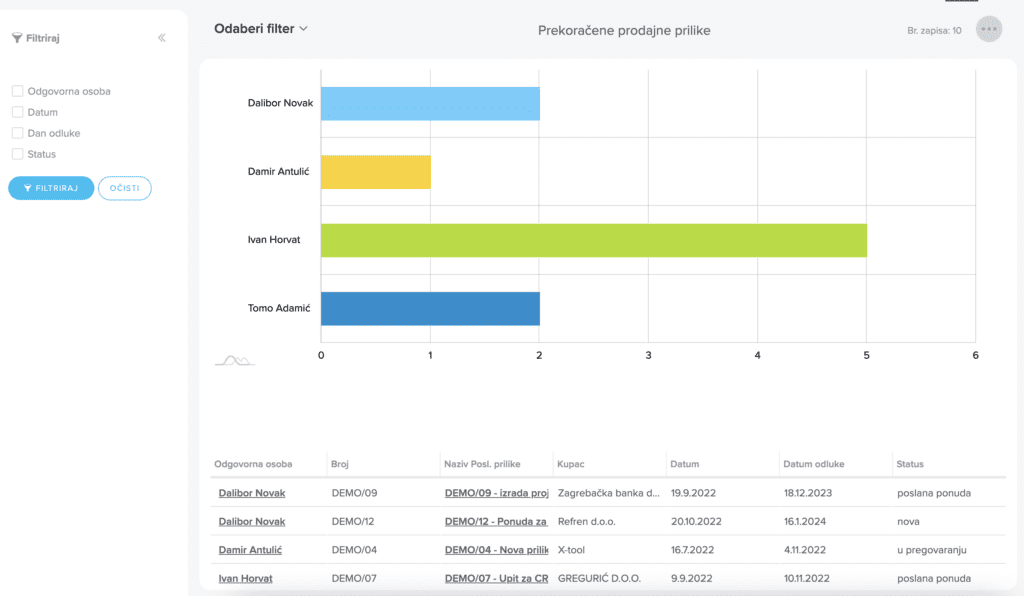This screenshot has height=596, width=1024.
Task: Click the decision date 10.11.2022 cell
Action: [807, 578]
